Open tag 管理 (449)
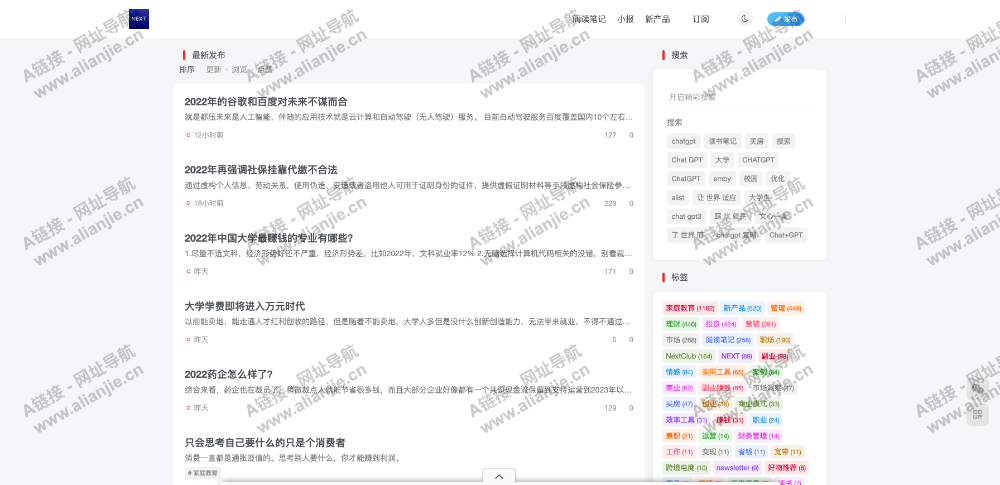Image resolution: width=1000 pixels, height=485 pixels. (786, 308)
